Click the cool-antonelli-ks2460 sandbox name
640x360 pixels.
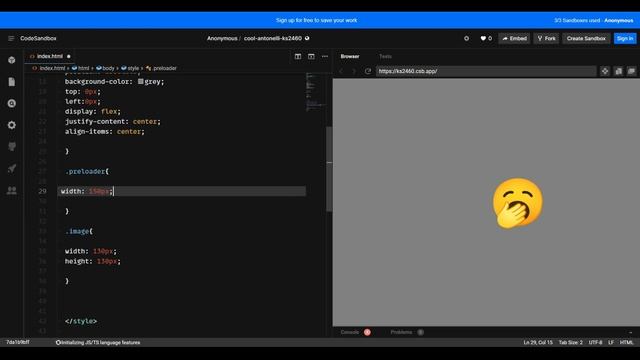pyautogui.click(x=273, y=38)
